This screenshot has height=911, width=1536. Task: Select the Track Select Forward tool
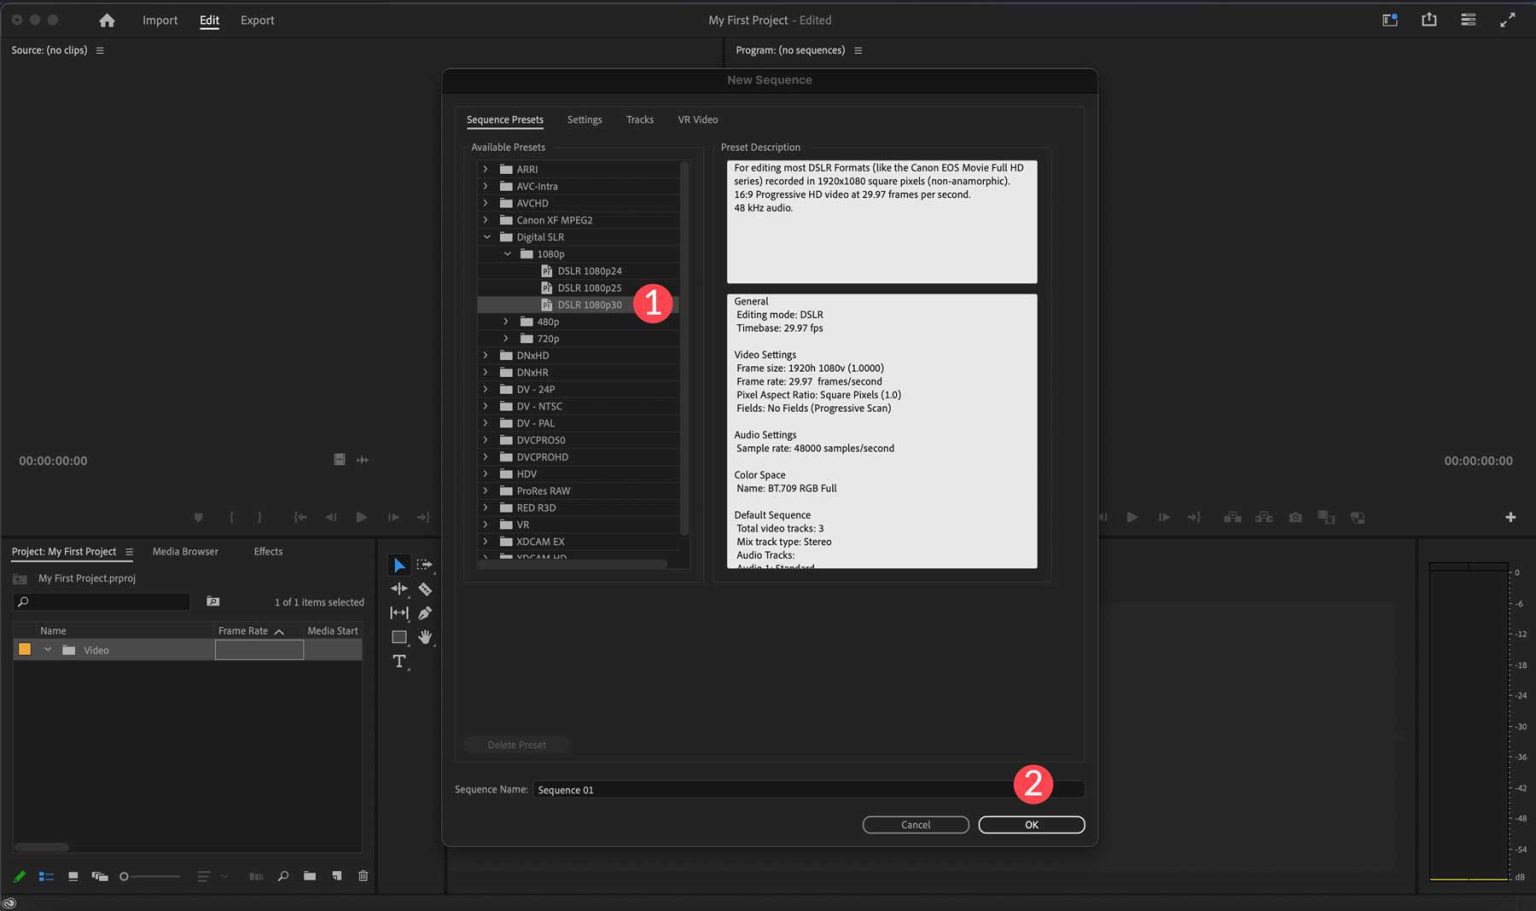click(x=424, y=564)
